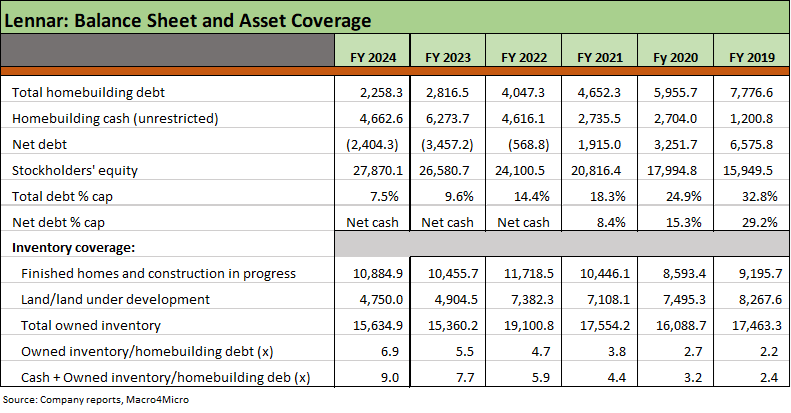Click the 'Net debt' row label
The height and width of the screenshot is (413, 791).
(x=39, y=145)
